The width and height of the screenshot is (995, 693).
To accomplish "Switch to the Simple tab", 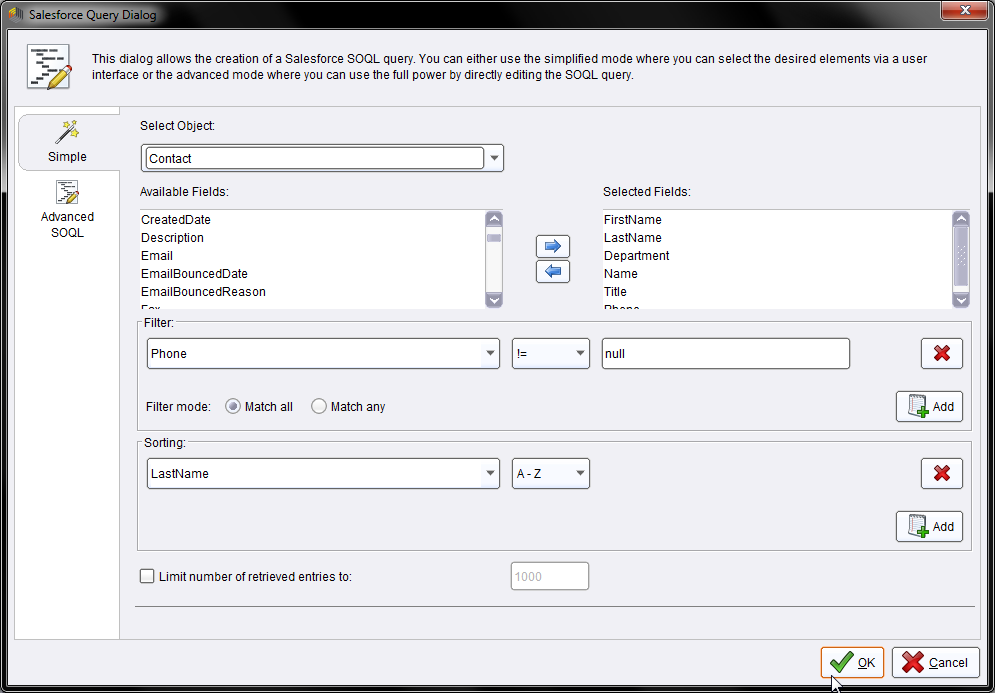I will 67,141.
